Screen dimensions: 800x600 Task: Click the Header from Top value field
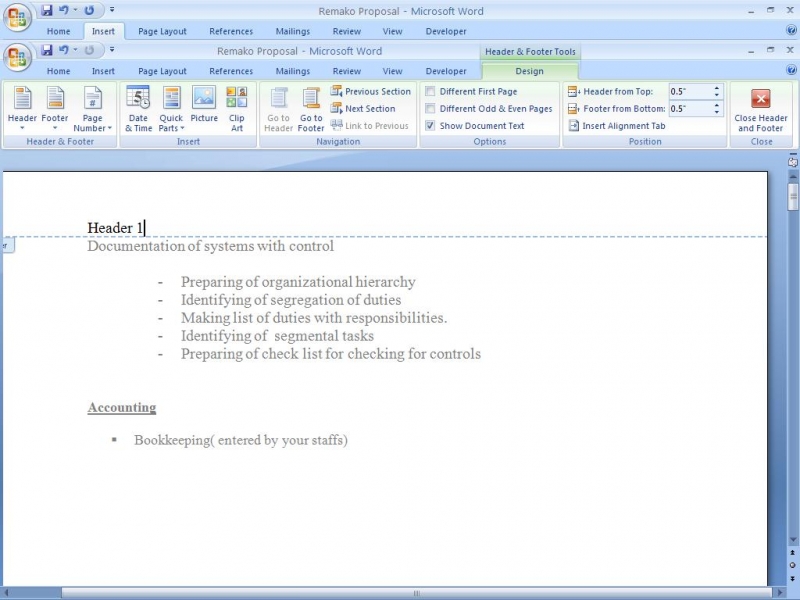pyautogui.click(x=689, y=91)
